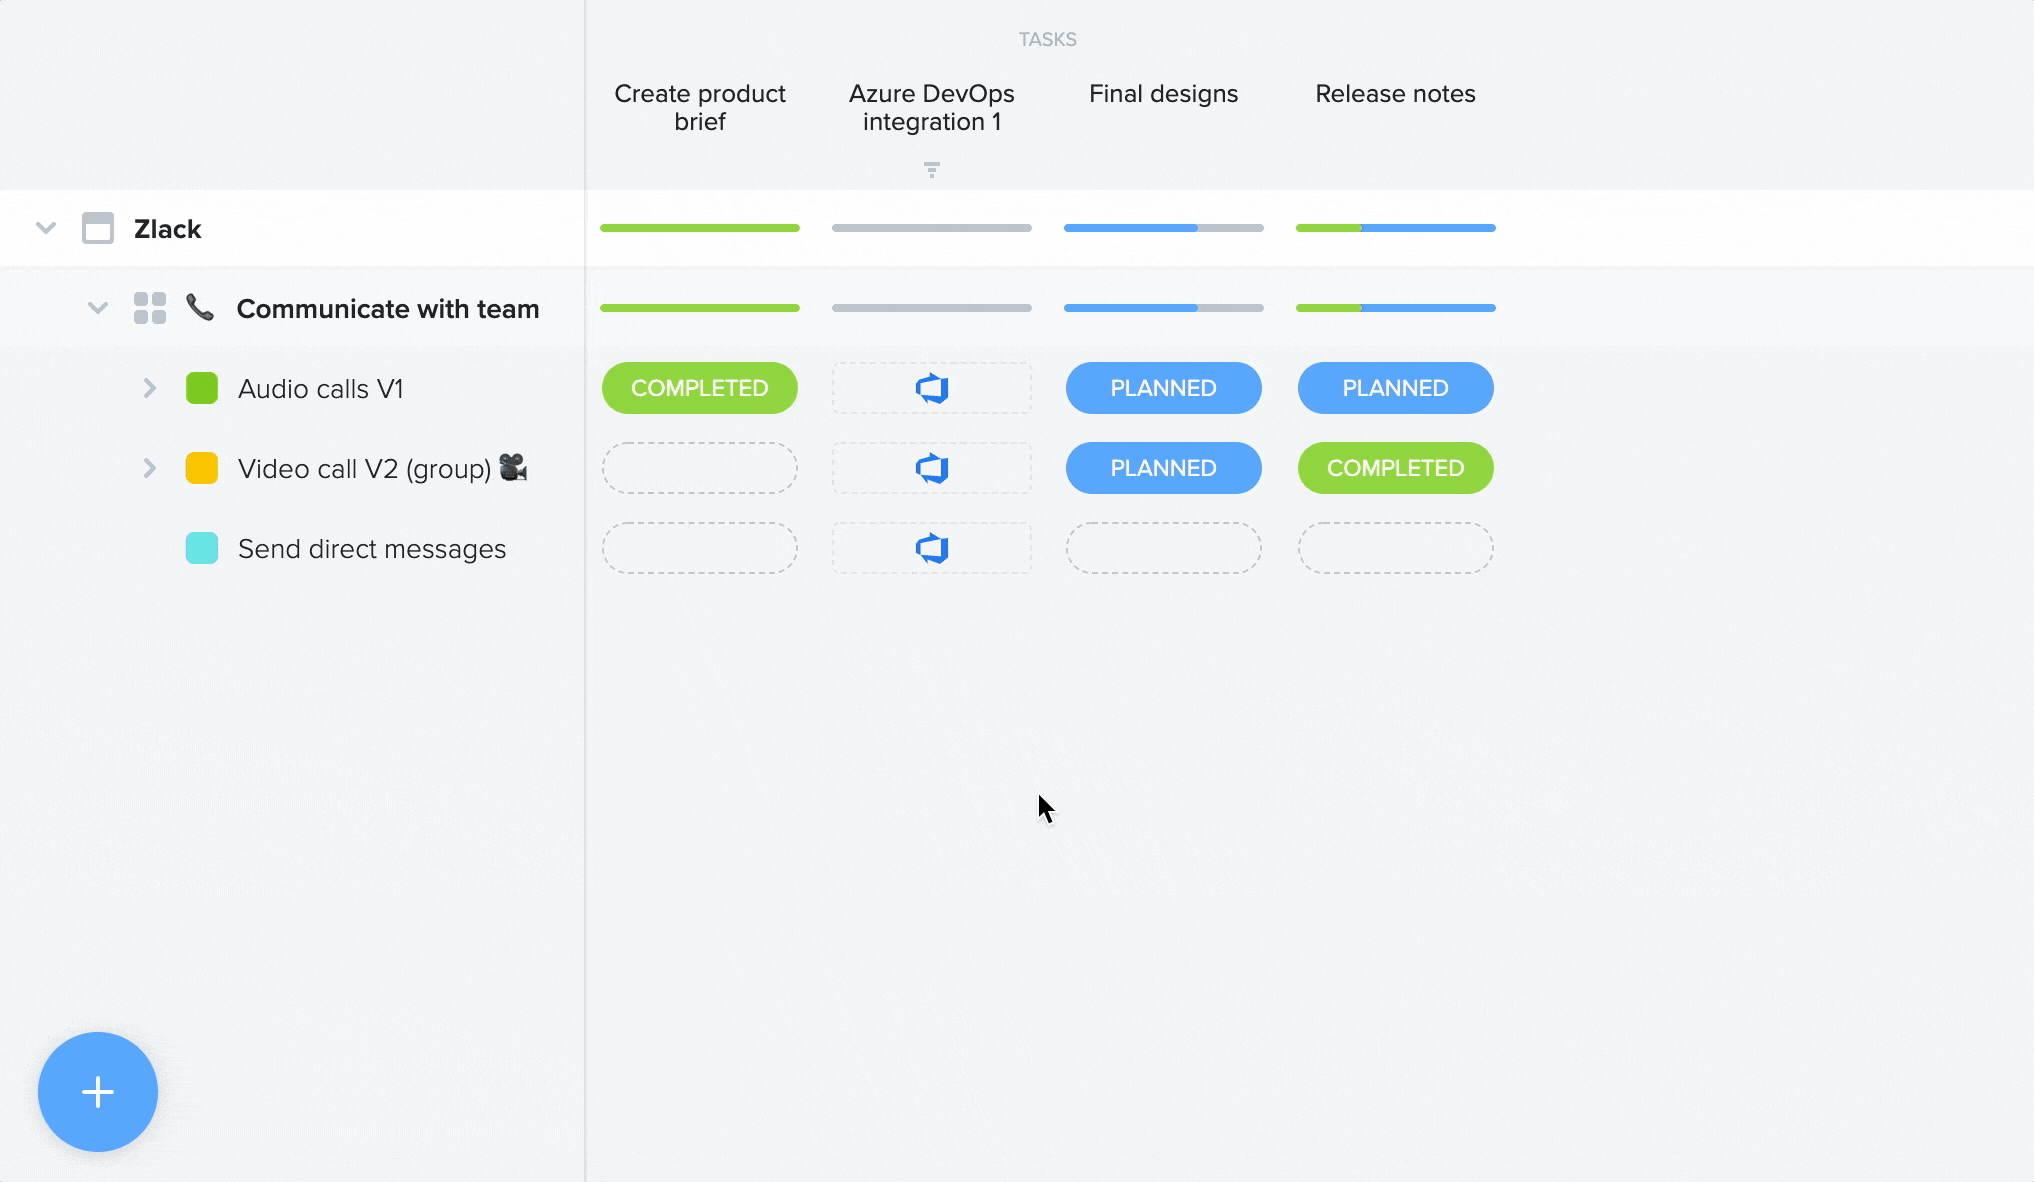Screen dimensions: 2034x1182
Task: Click the blue plus button
Action: (x=97, y=1092)
